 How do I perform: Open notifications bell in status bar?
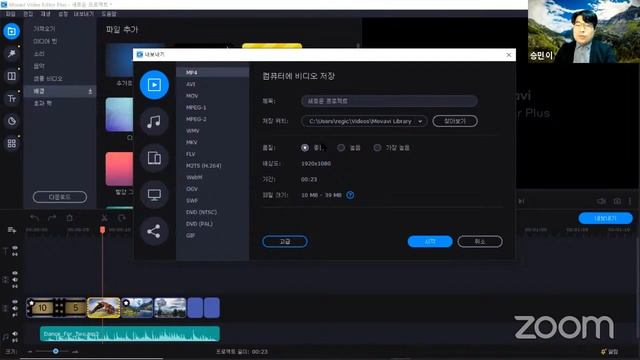point(603,351)
